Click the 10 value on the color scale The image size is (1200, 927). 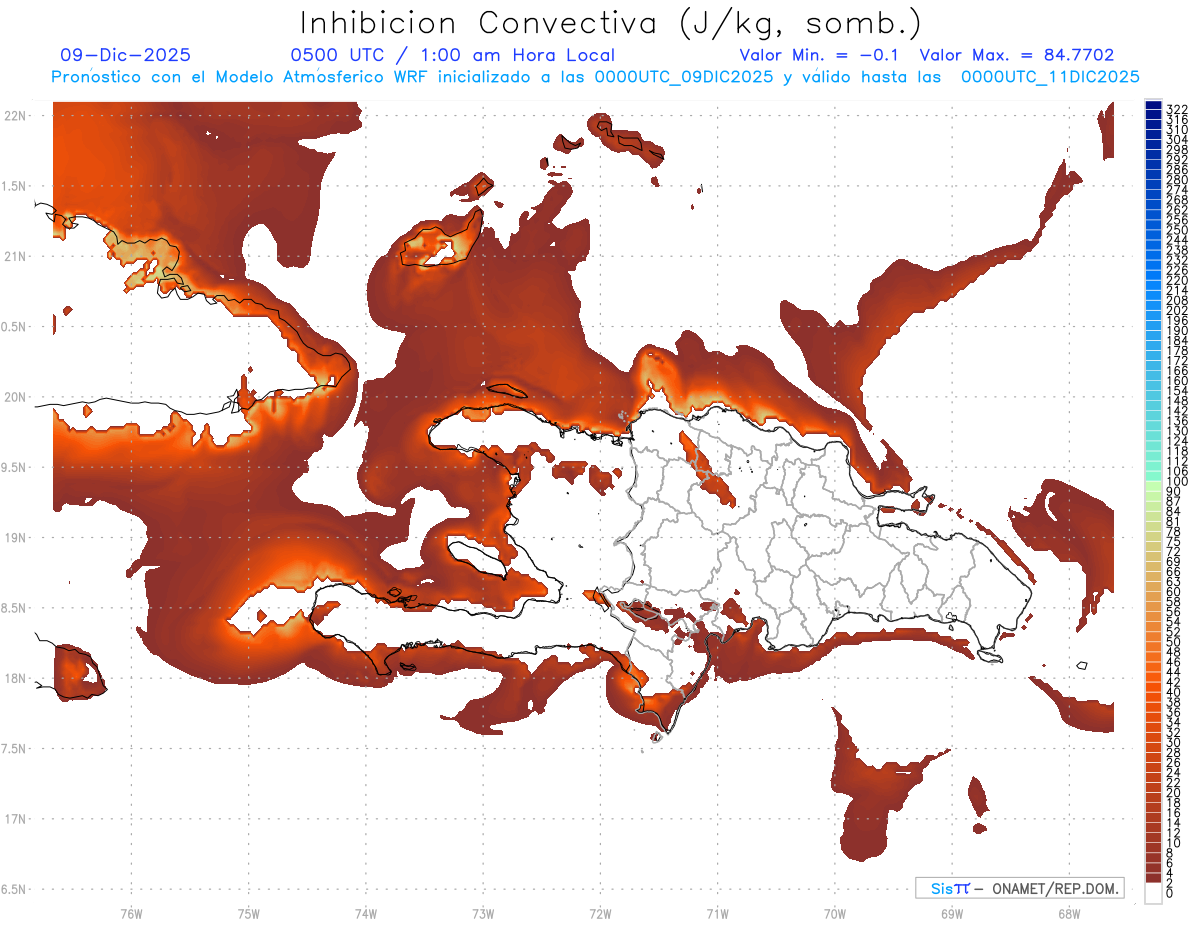(x=1173, y=843)
